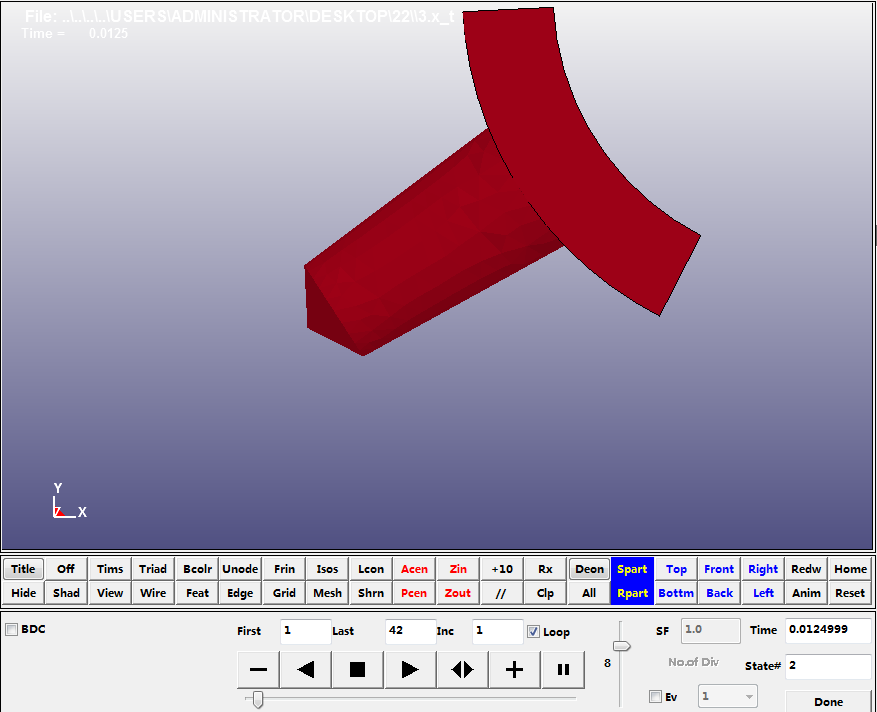877x712 pixels.
Task: Click the SF scale factor field
Action: (710, 630)
